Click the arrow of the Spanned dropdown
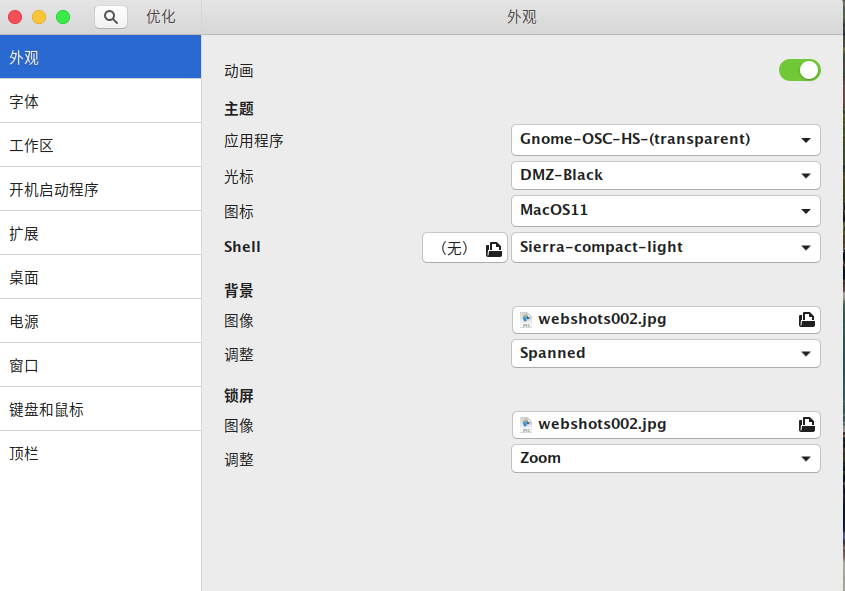Screen dimensions: 845x591 806,354
